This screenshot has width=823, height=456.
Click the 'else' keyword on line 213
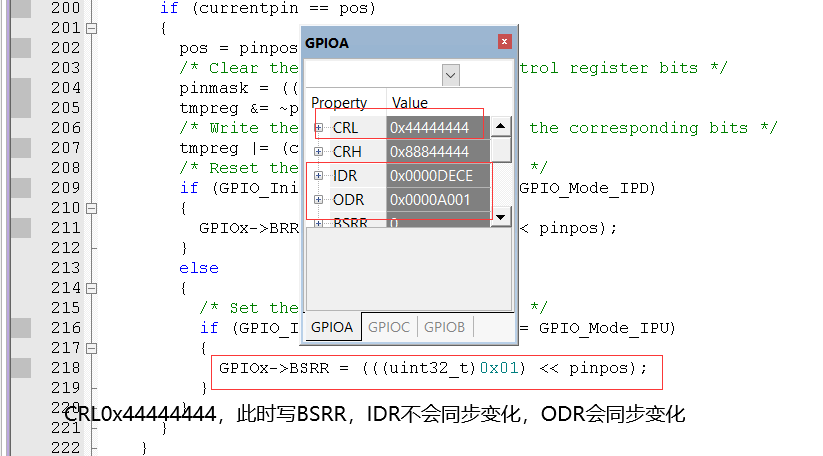click(198, 268)
